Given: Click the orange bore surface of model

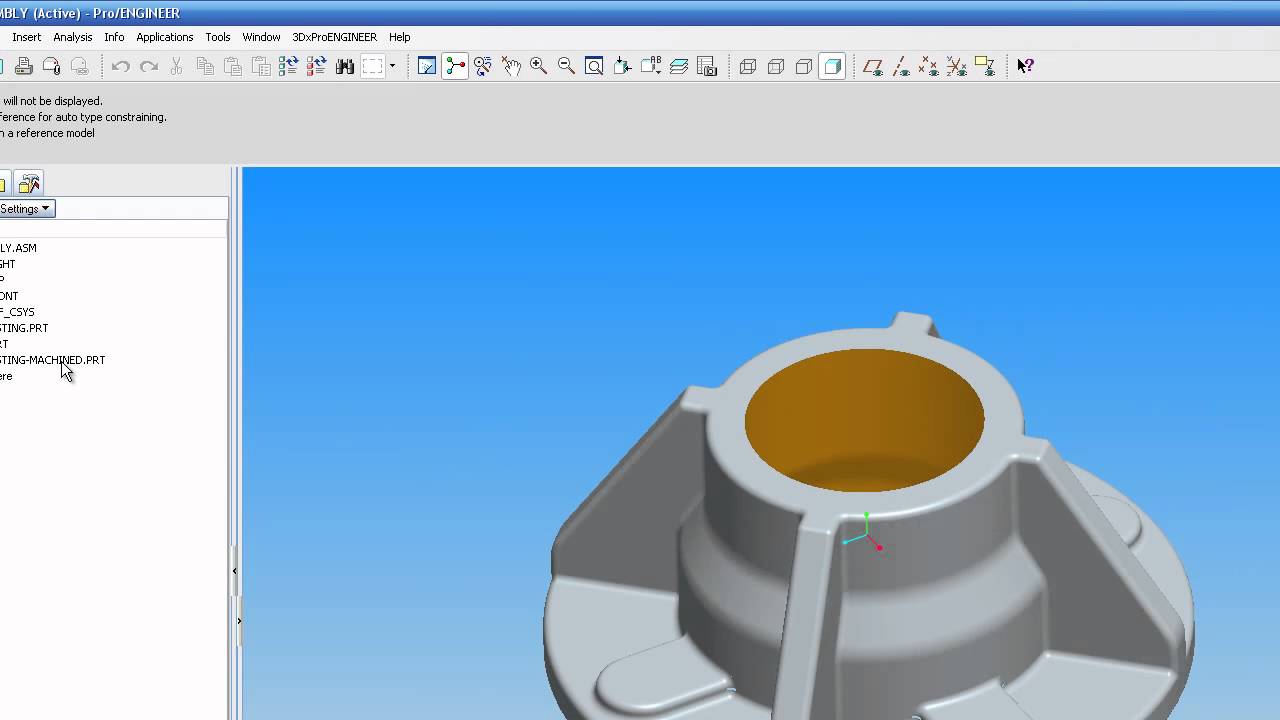Looking at the screenshot, I should click(865, 420).
